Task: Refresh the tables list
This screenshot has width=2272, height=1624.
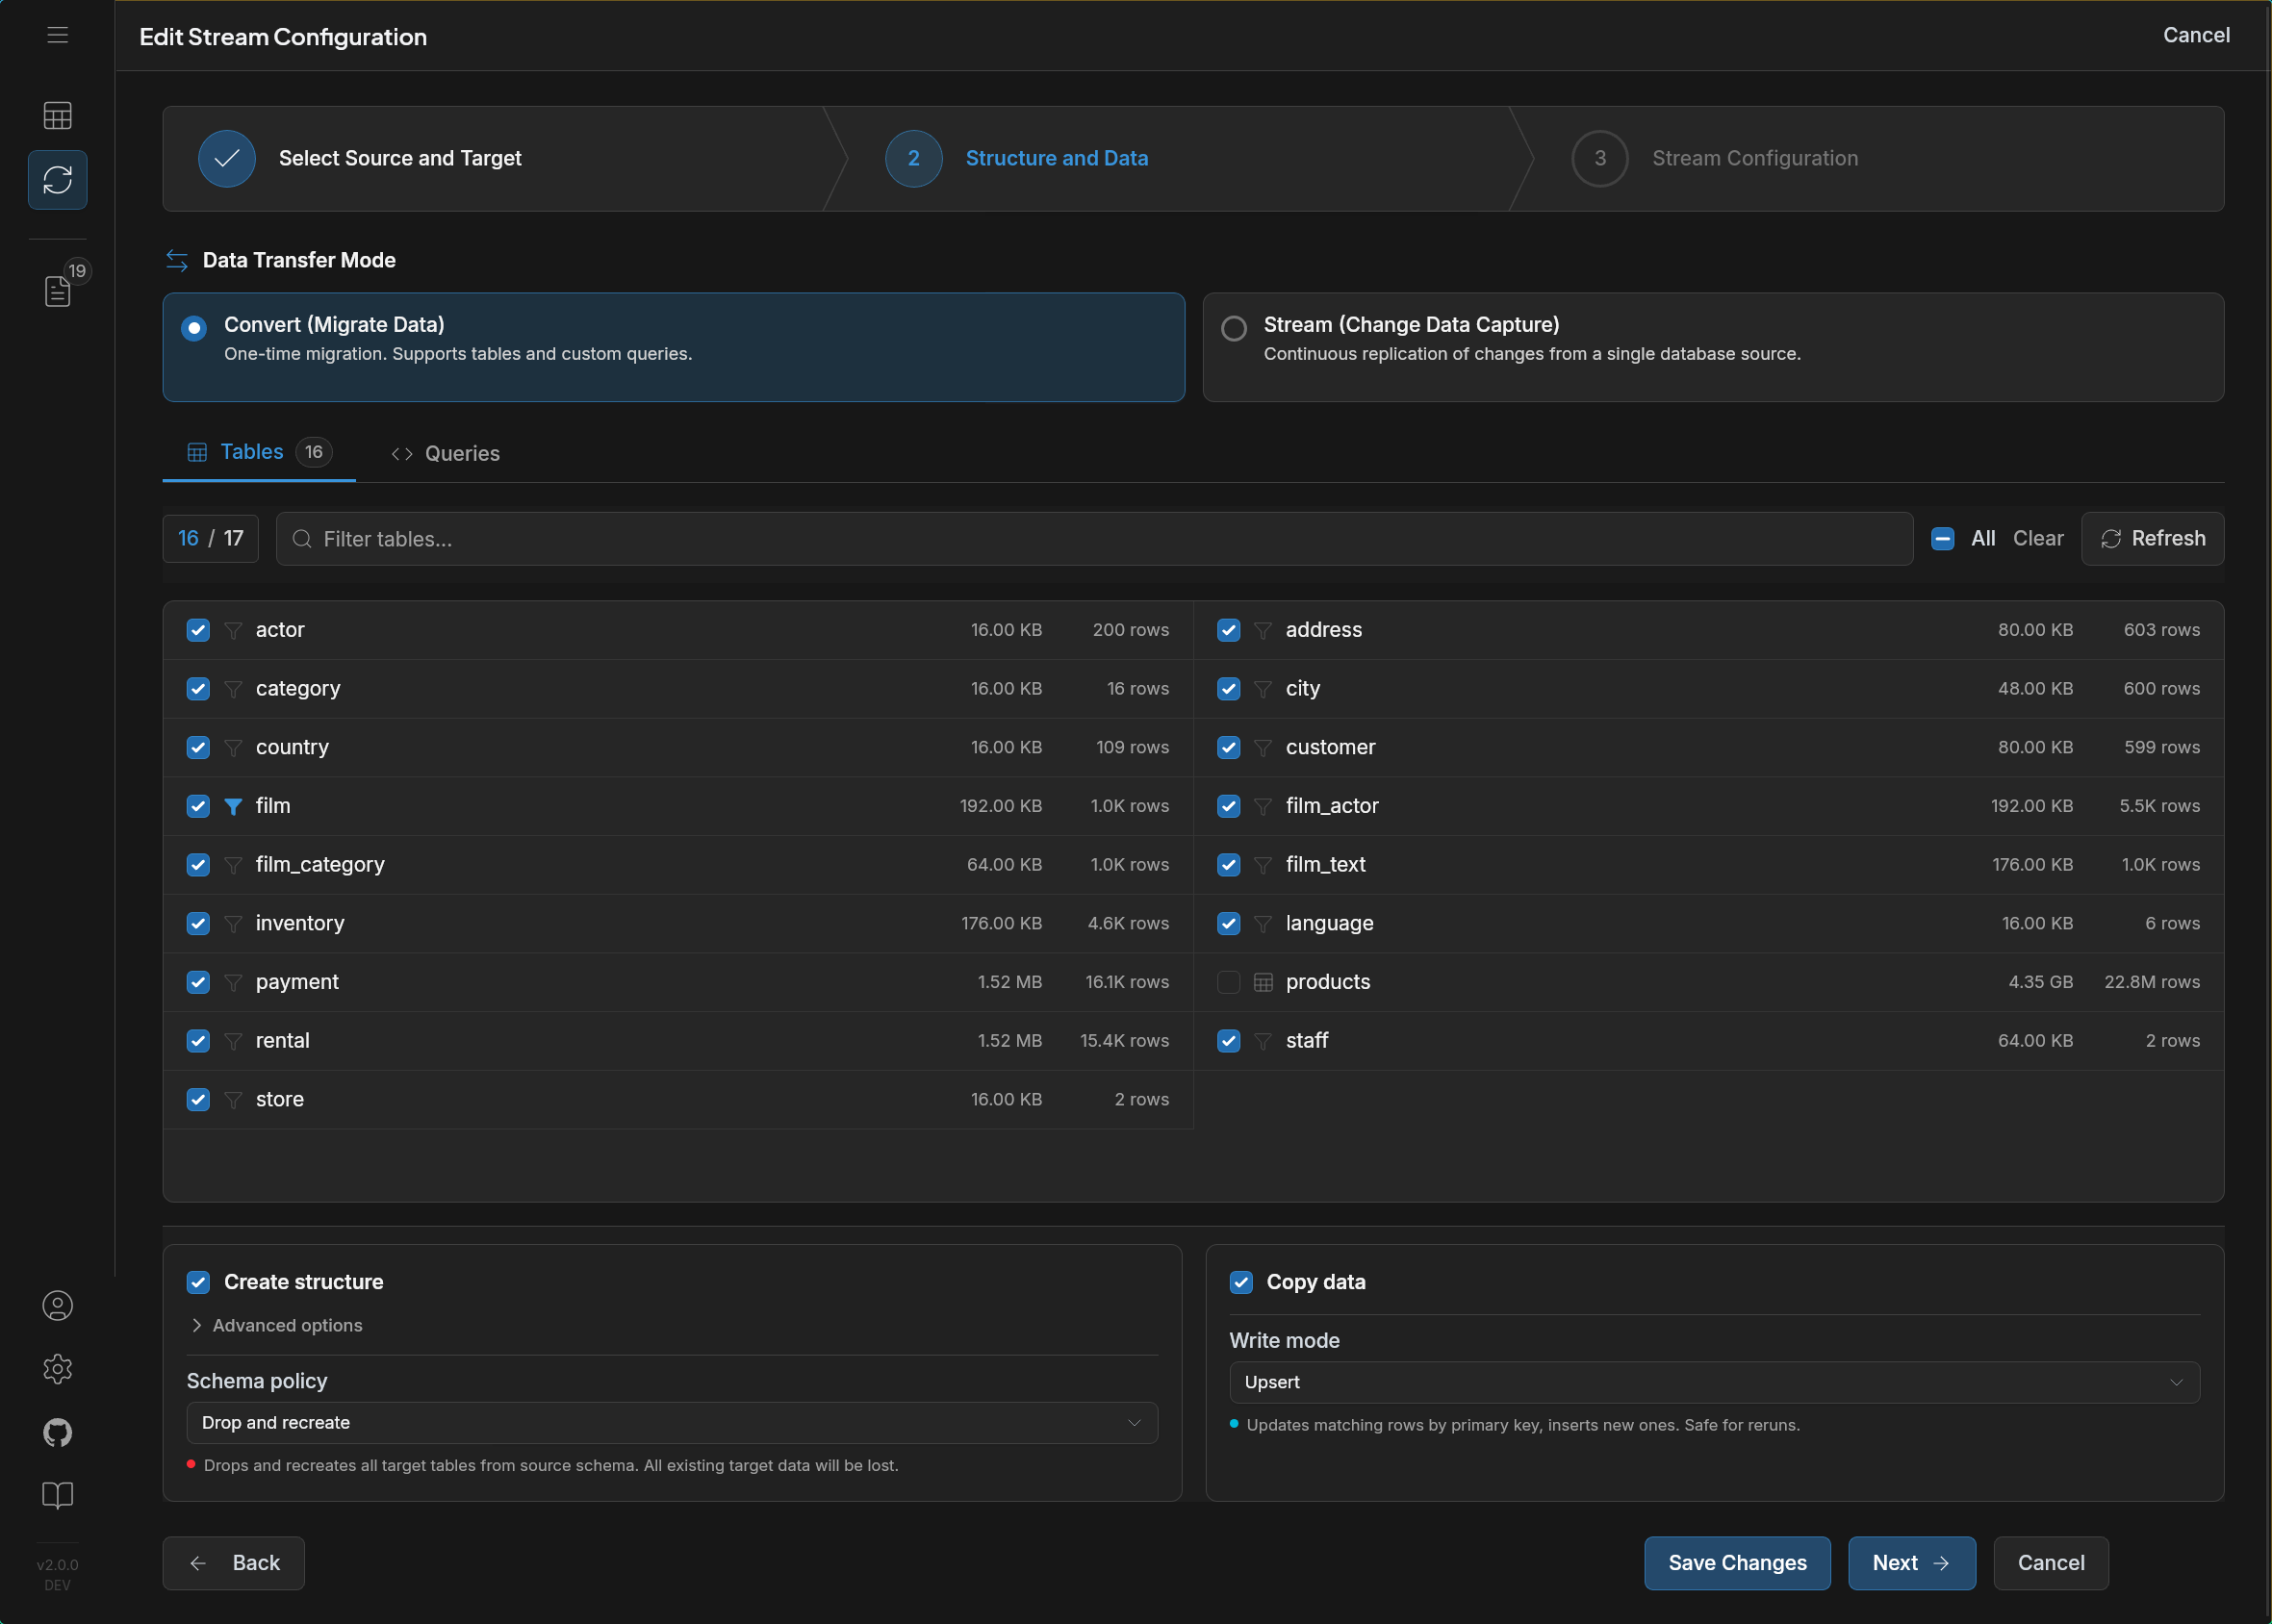Action: click(x=2152, y=539)
